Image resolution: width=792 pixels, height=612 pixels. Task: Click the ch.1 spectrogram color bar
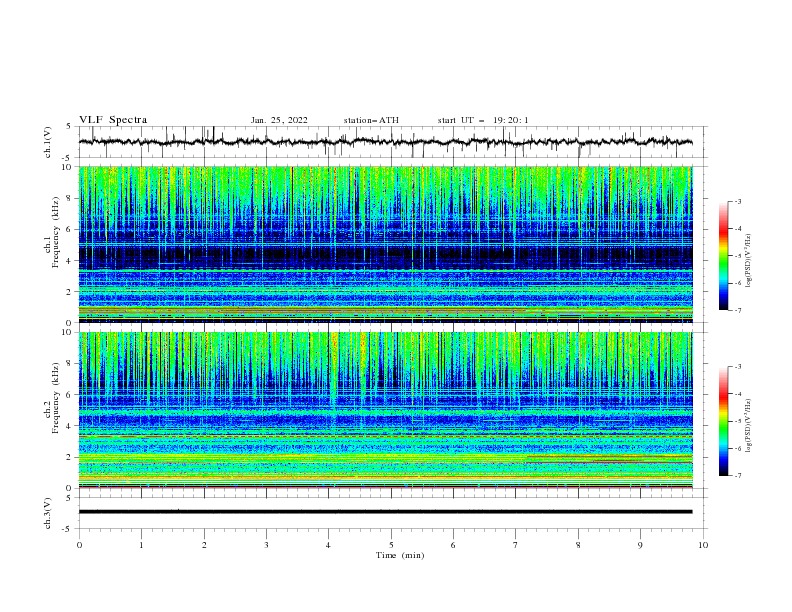[723, 256]
